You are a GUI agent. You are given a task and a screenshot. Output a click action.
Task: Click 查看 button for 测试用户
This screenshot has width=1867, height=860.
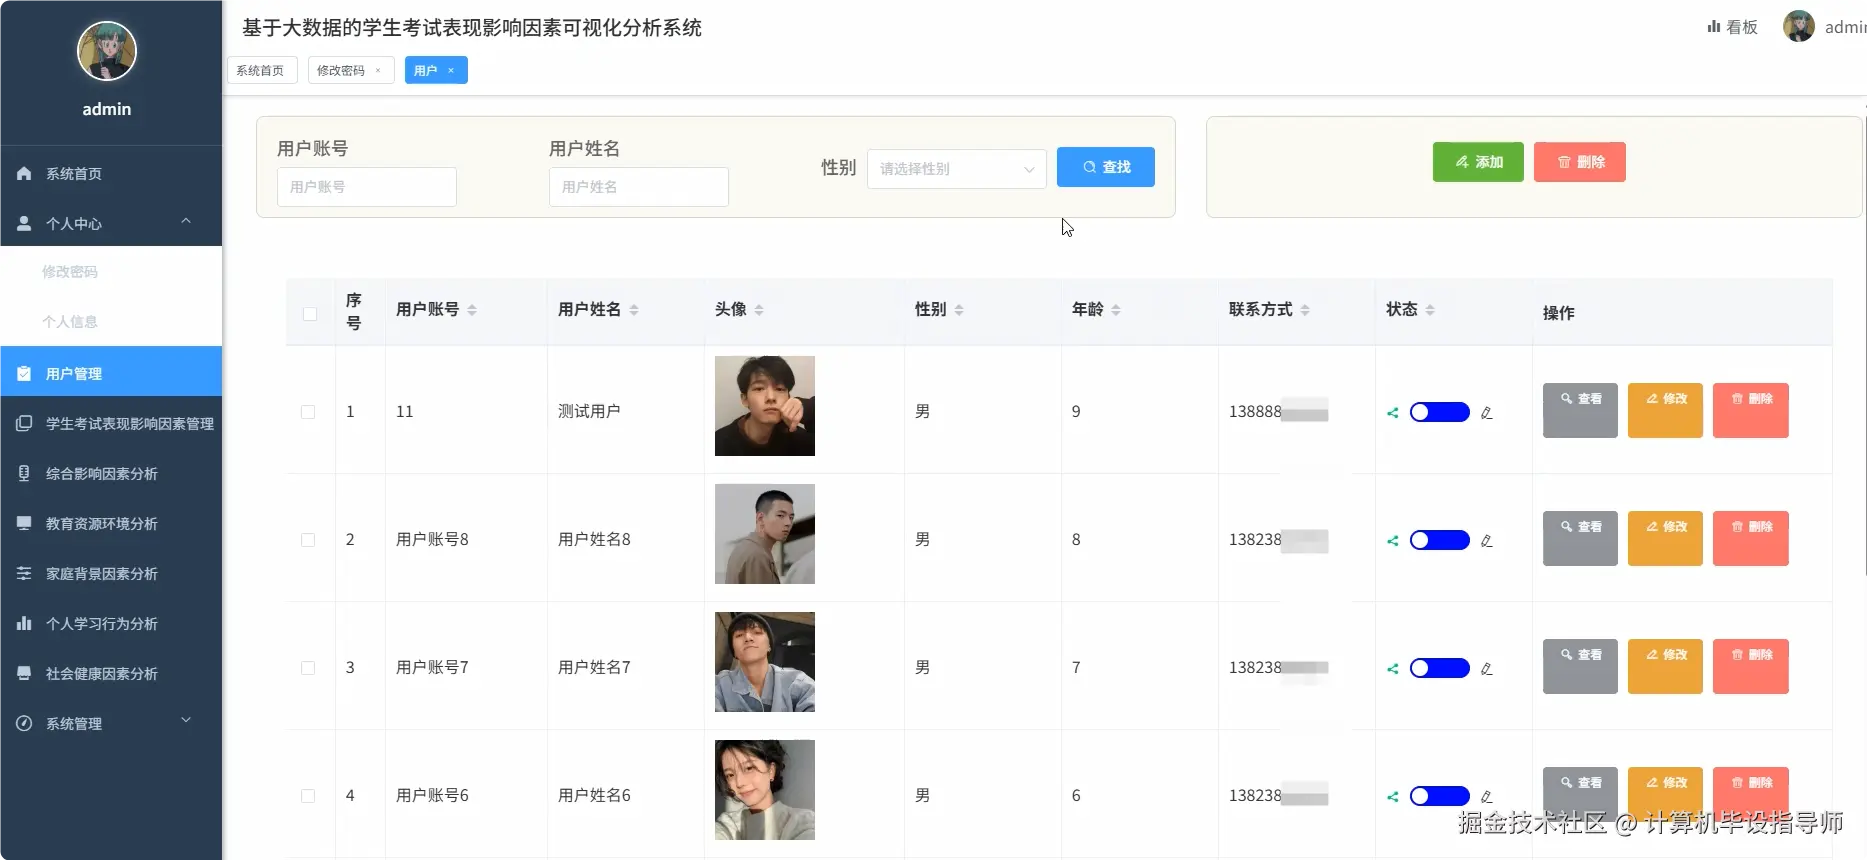(1580, 410)
